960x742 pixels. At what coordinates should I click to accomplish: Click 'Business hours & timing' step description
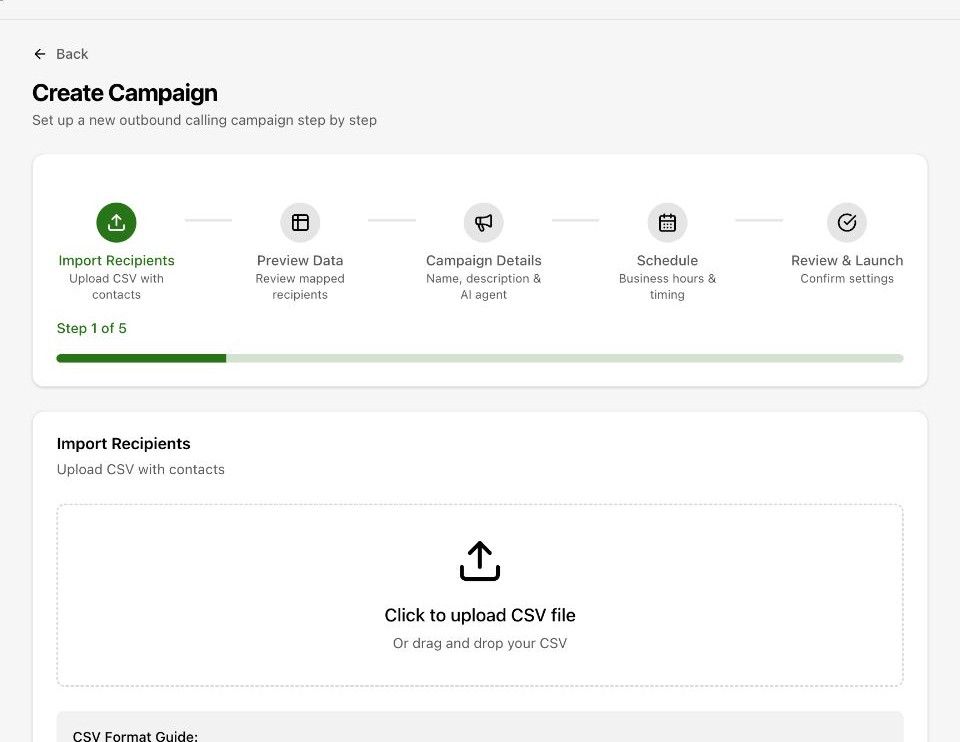pos(667,287)
